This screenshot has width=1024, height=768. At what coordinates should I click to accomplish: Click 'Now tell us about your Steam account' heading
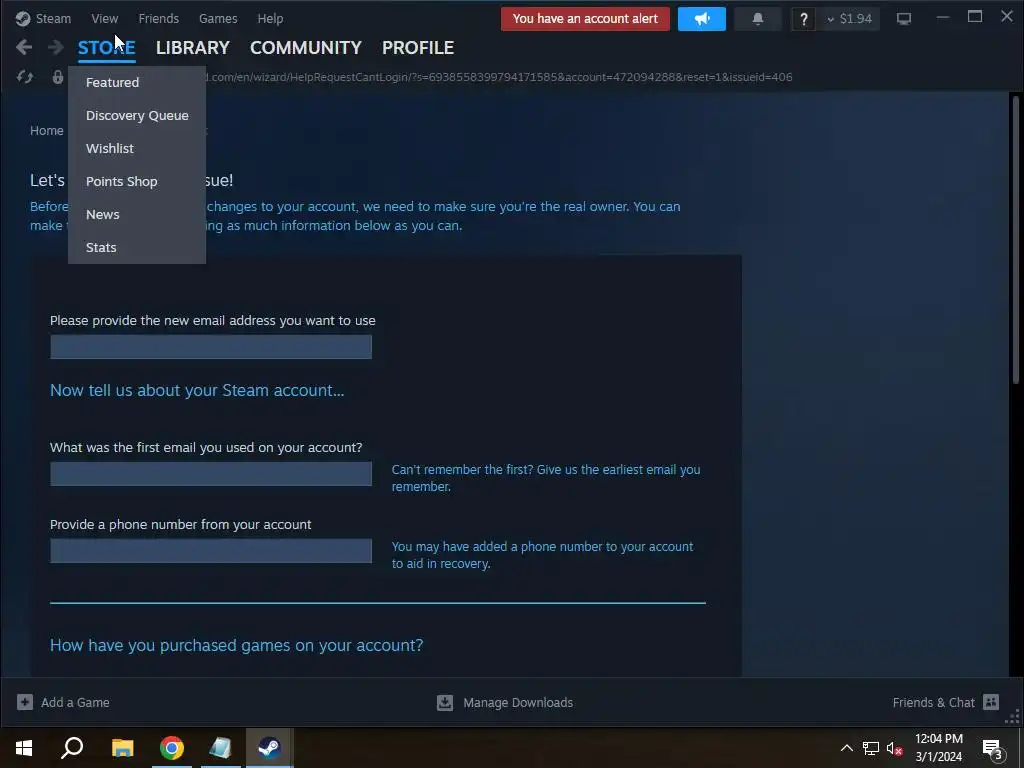click(197, 391)
